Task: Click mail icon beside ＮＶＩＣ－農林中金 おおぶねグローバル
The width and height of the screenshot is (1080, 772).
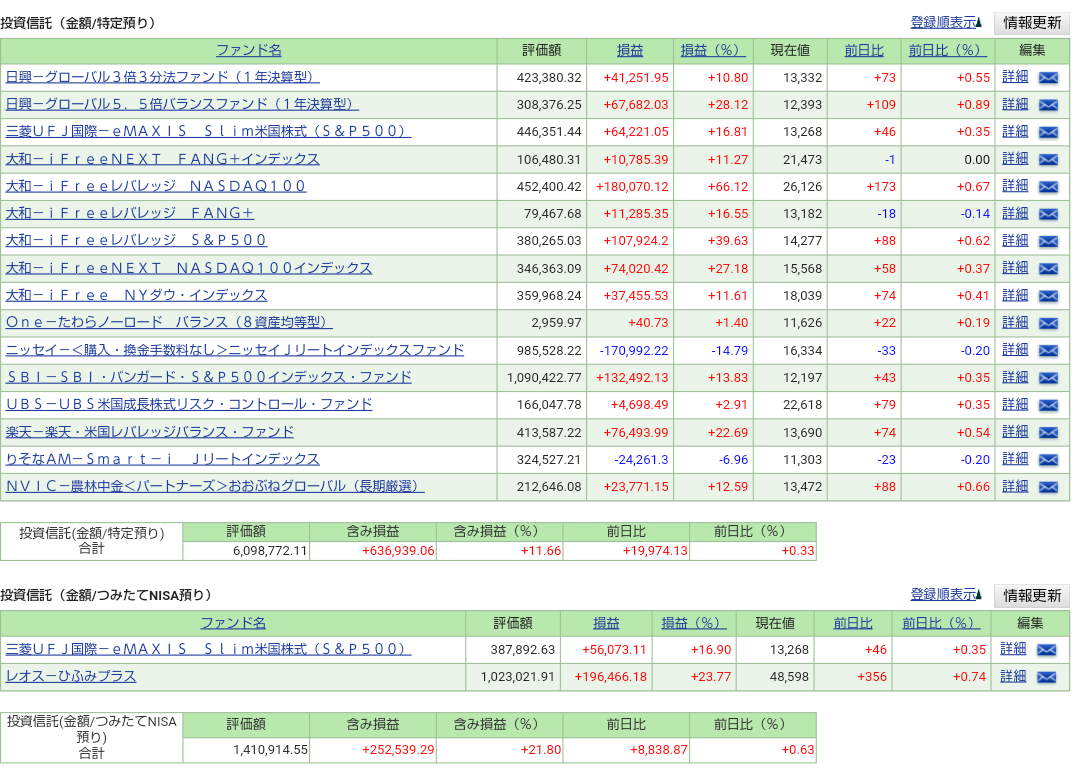Action: click(x=1049, y=486)
